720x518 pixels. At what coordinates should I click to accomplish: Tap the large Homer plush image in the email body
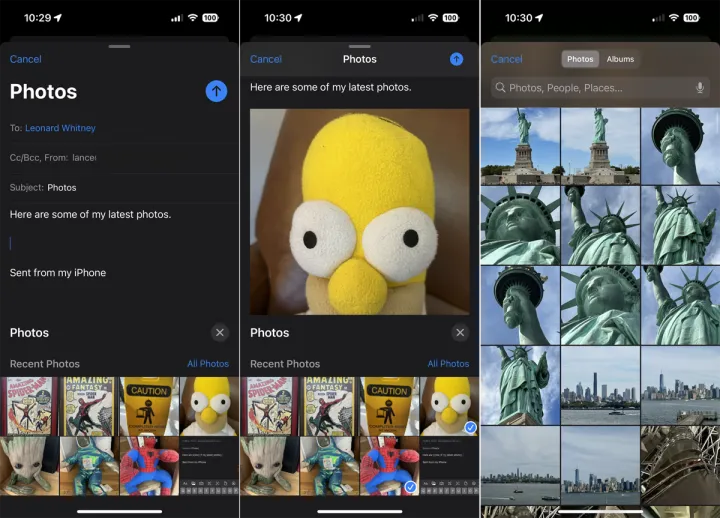359,211
